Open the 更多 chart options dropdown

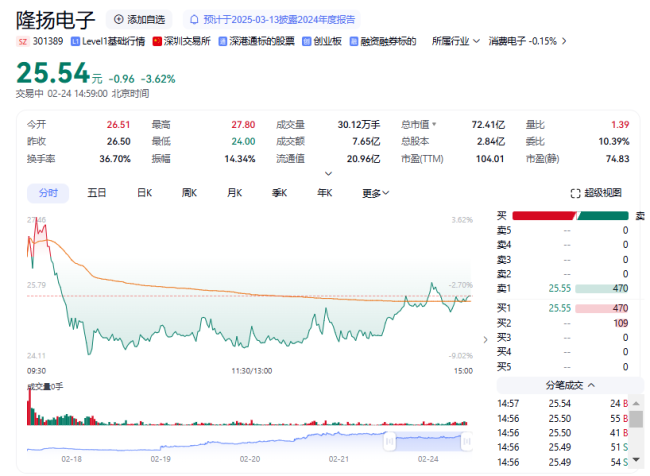[x=376, y=193]
